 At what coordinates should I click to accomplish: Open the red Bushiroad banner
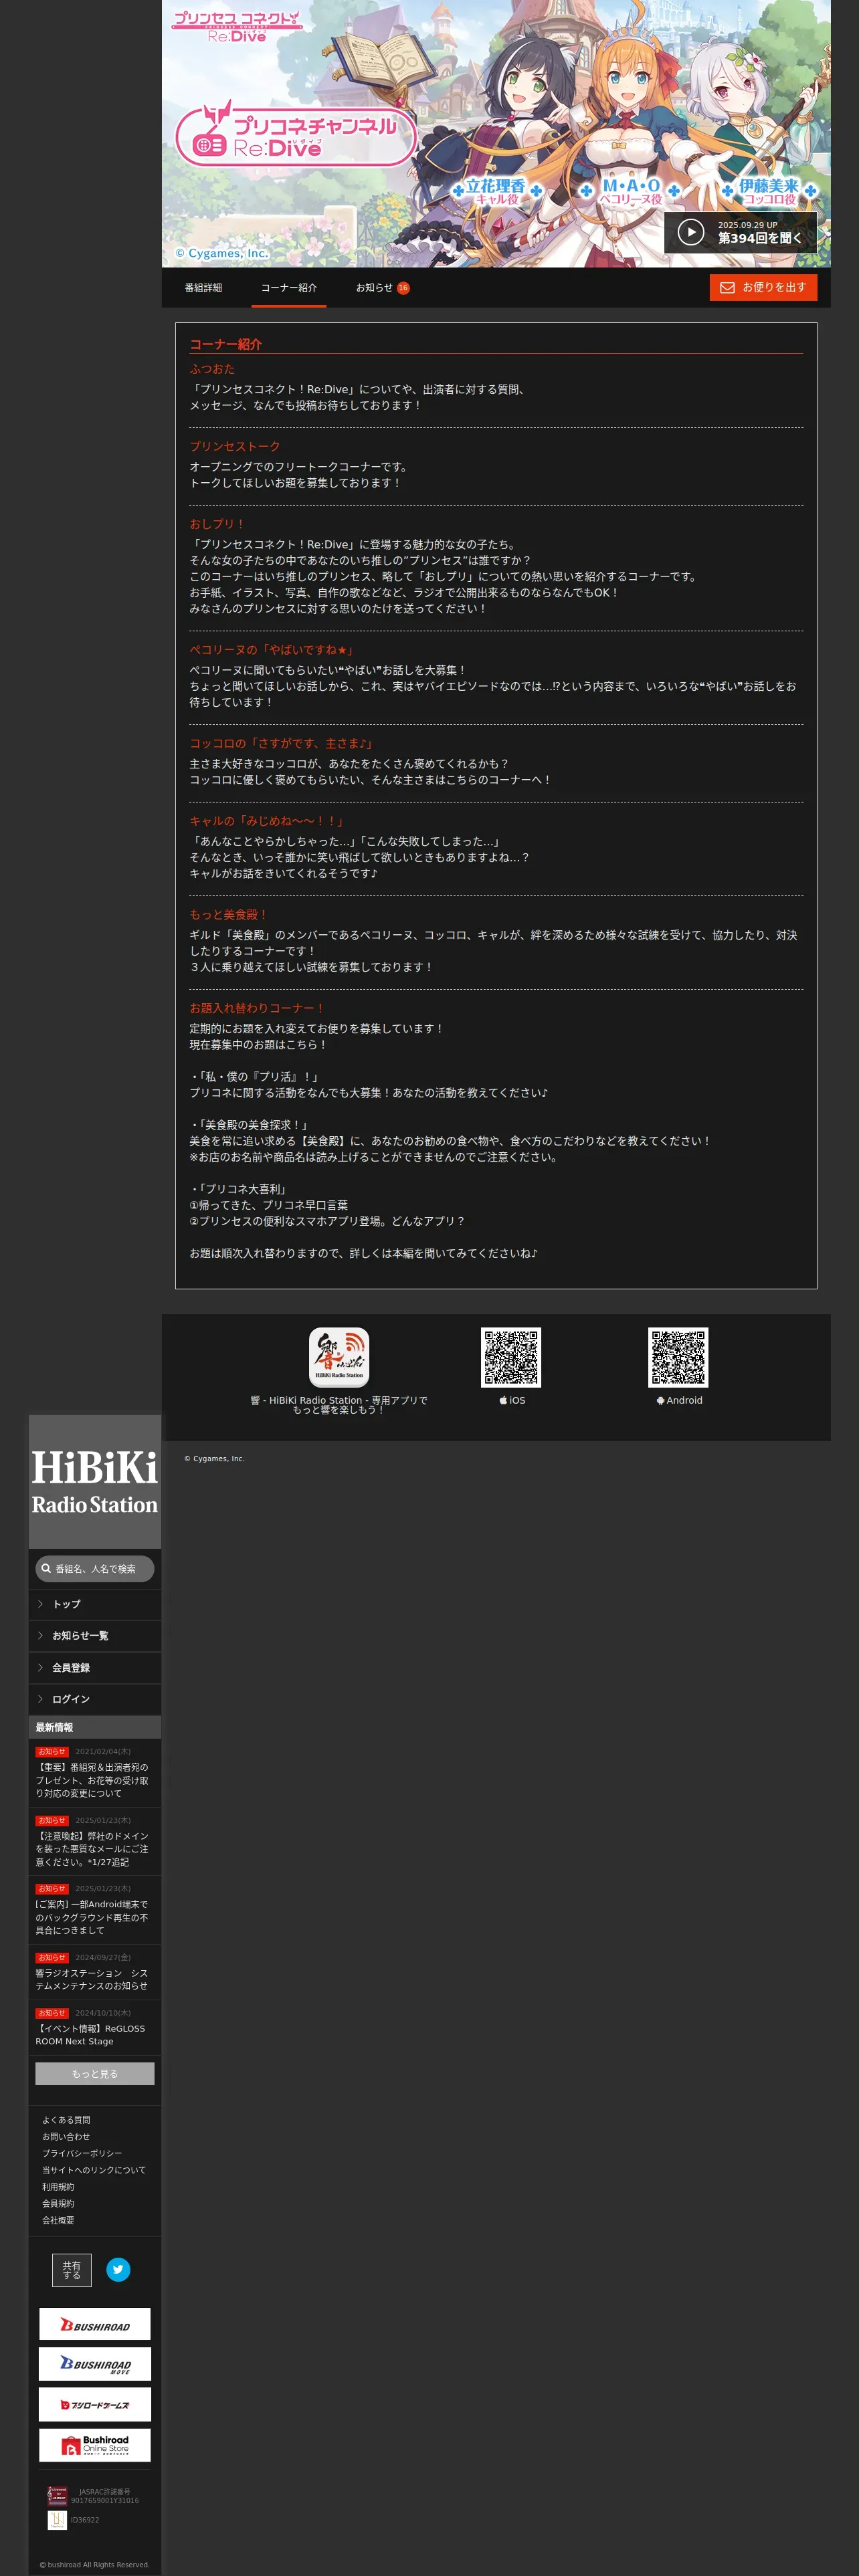tap(95, 2324)
